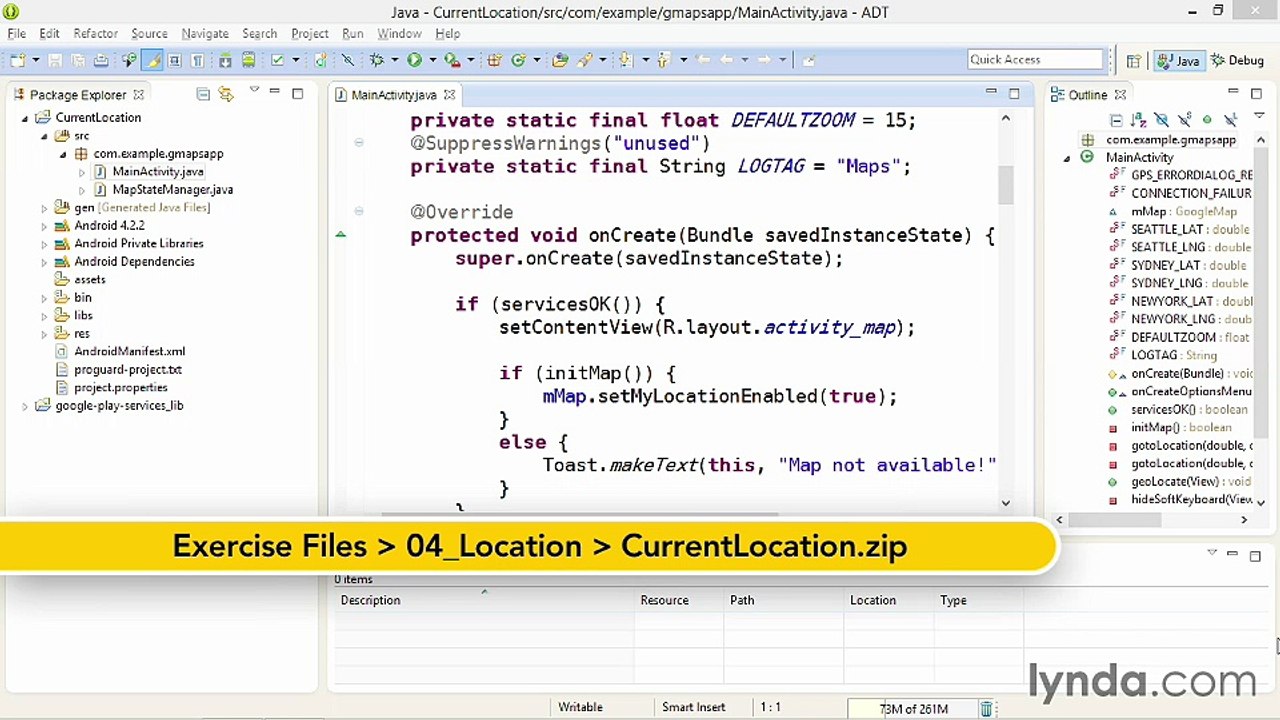Click the Next Annotation toolbar icon
The height and width of the screenshot is (720, 1280).
(x=624, y=60)
